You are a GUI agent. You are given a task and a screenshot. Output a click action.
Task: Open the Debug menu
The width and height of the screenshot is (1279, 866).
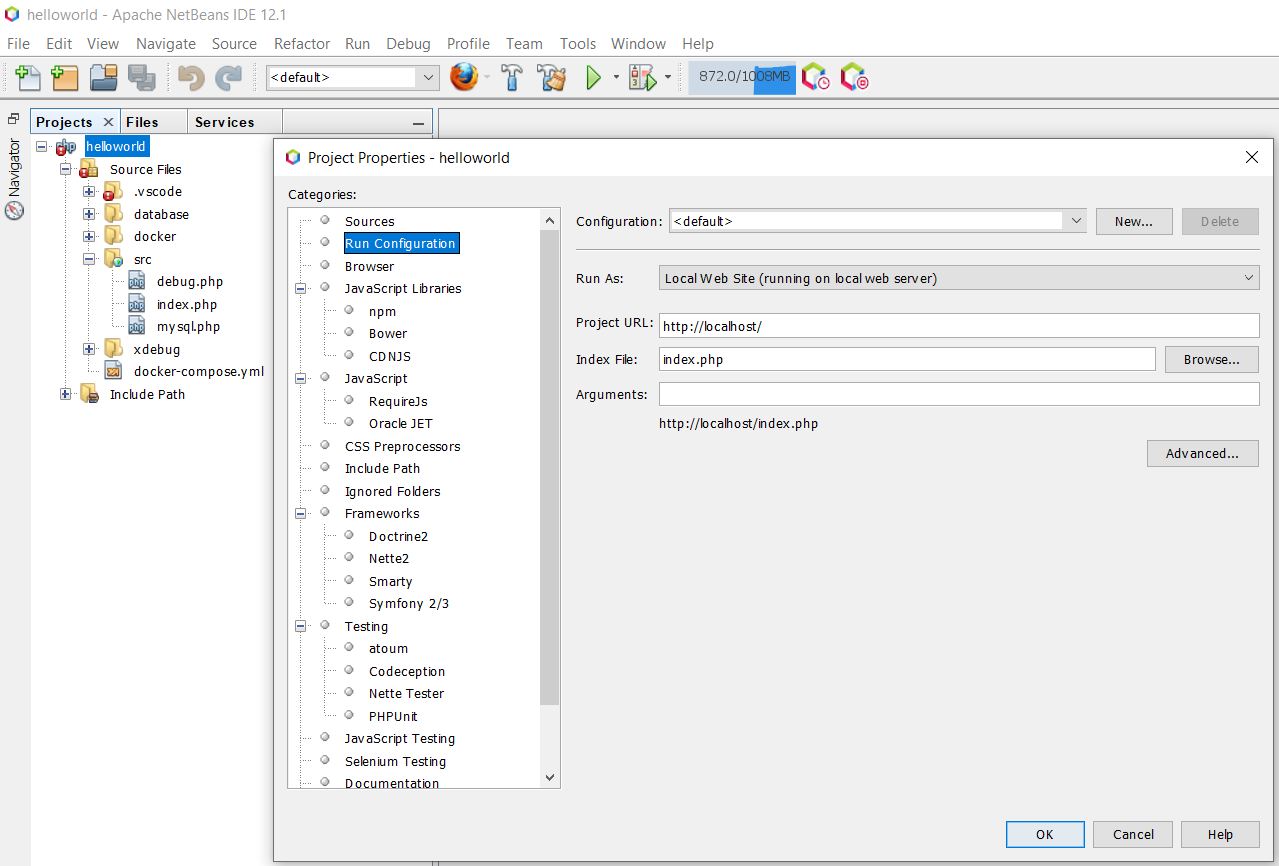coord(408,43)
